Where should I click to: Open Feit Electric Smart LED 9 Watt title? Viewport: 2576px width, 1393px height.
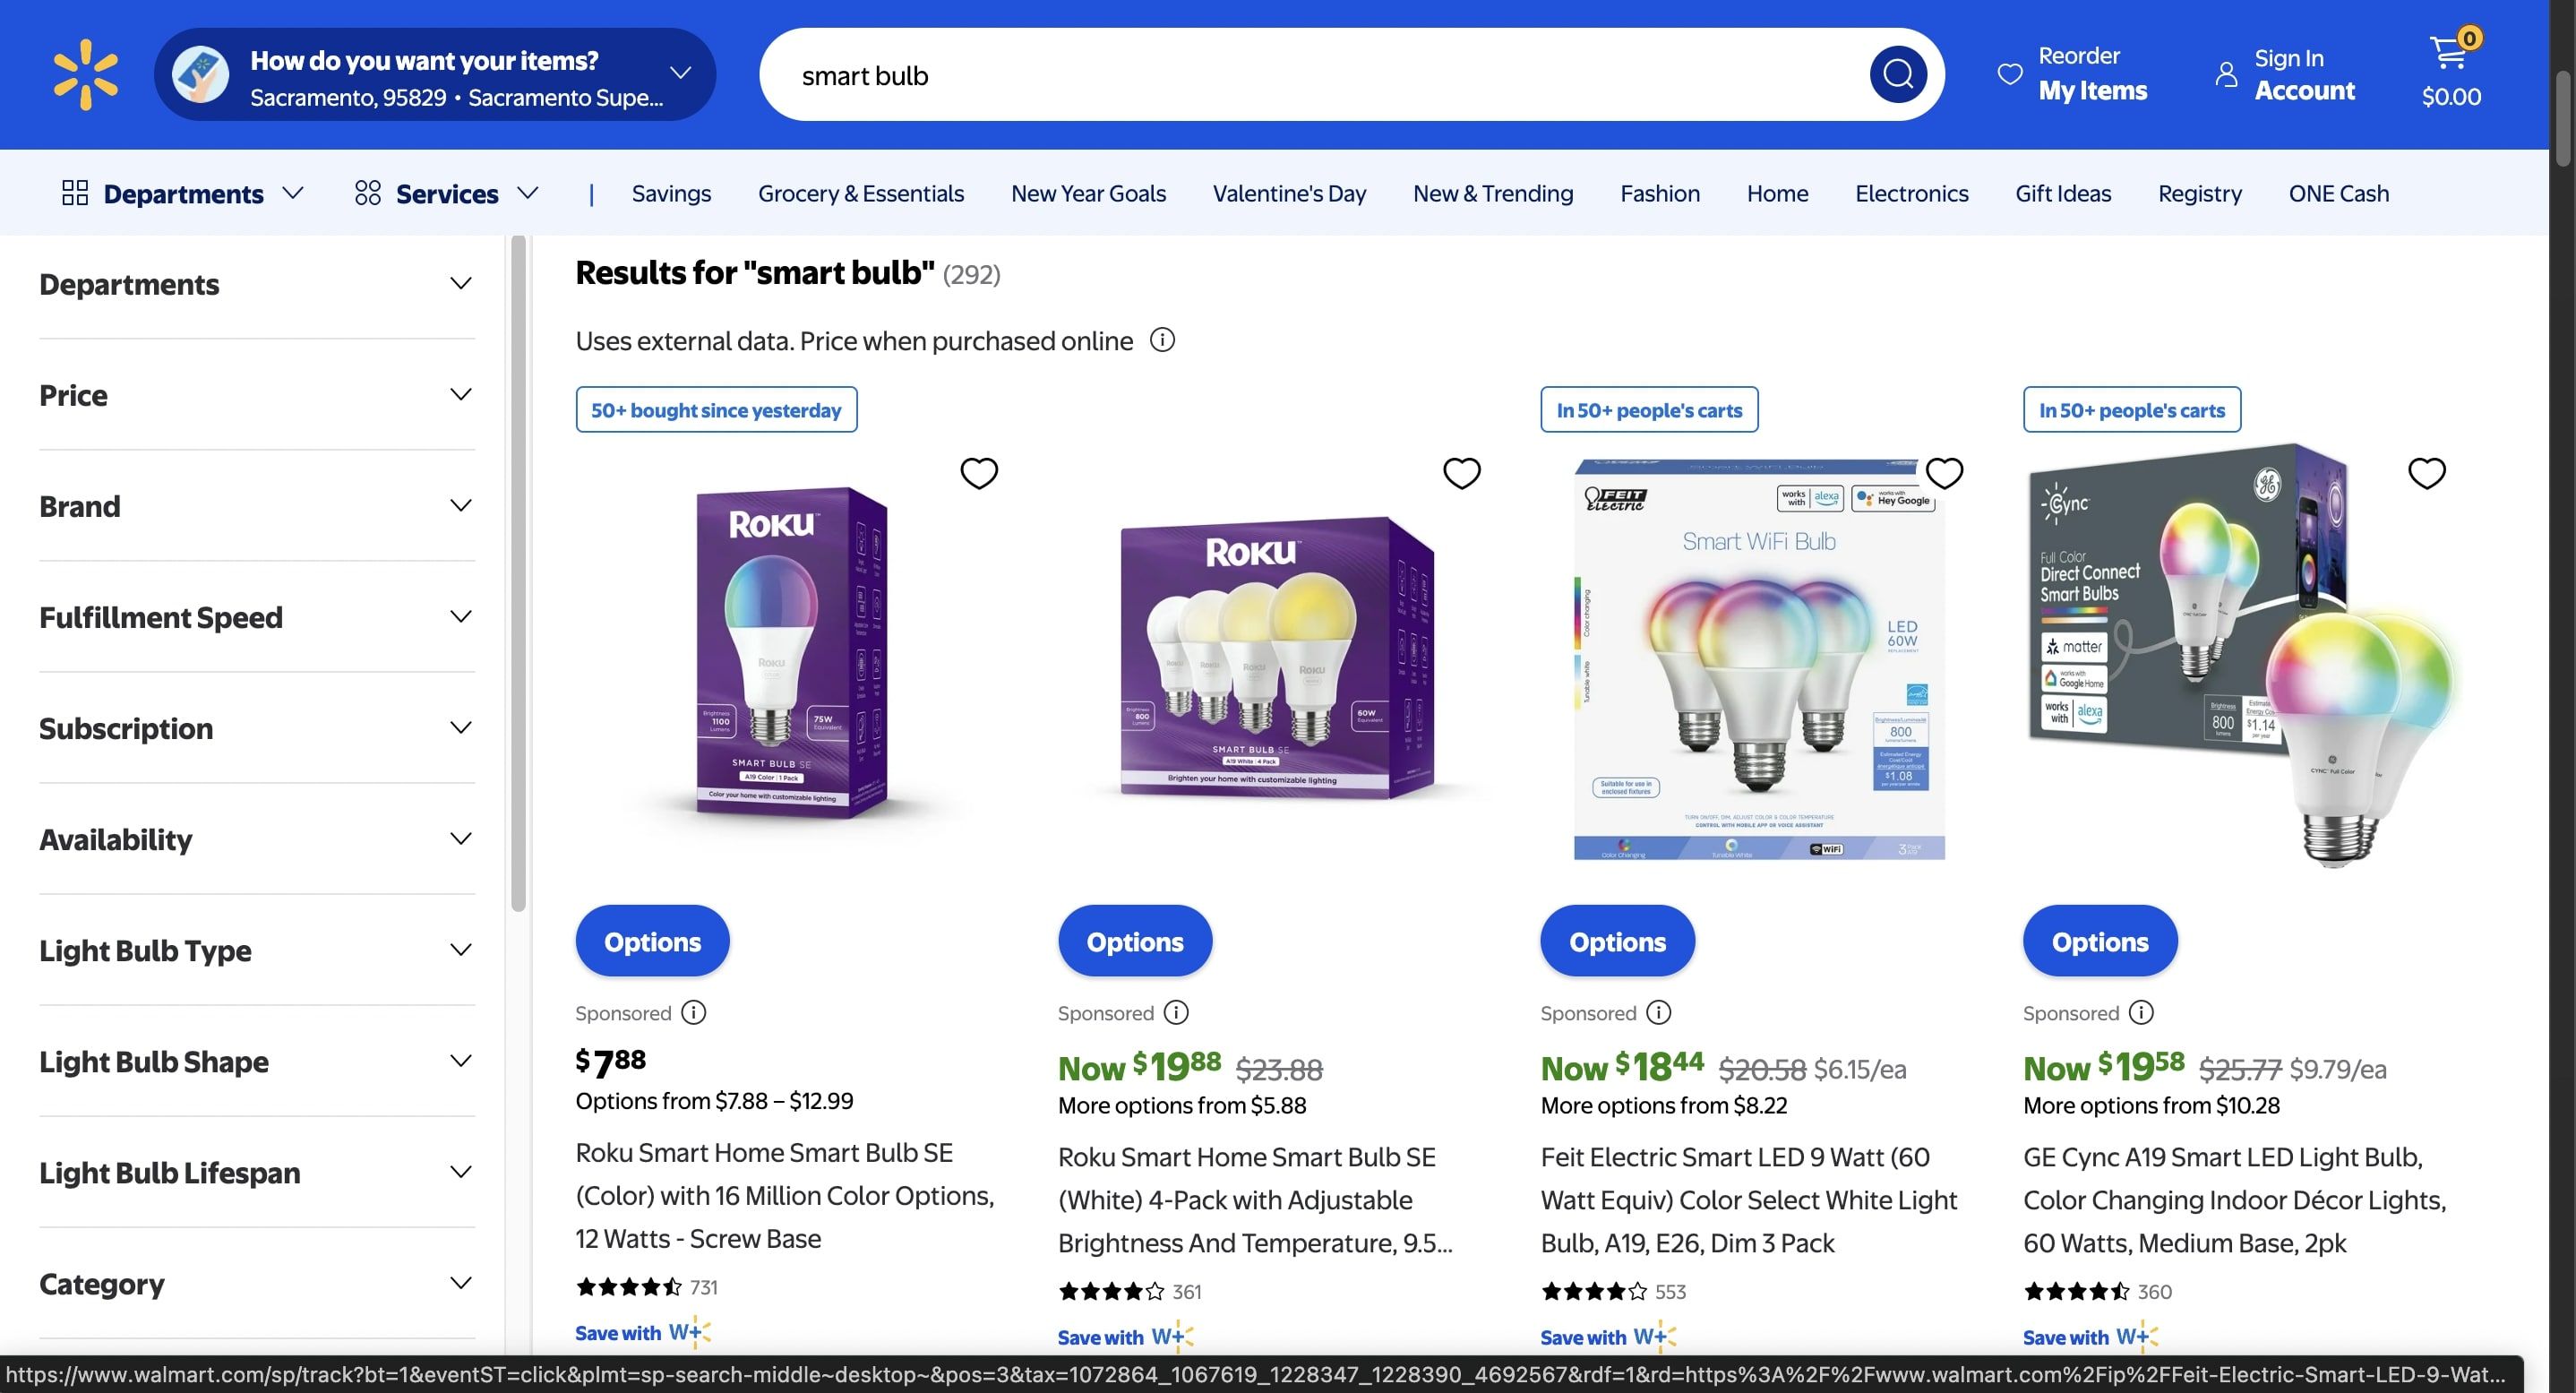point(1749,1199)
